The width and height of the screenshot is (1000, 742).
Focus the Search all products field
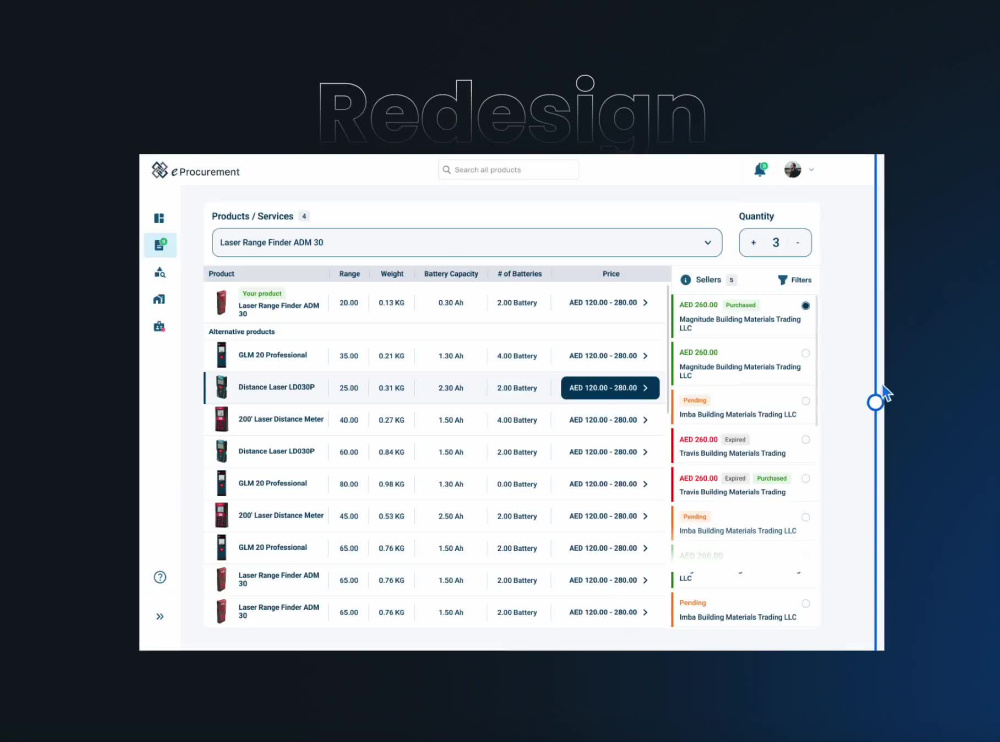[x=508, y=170]
